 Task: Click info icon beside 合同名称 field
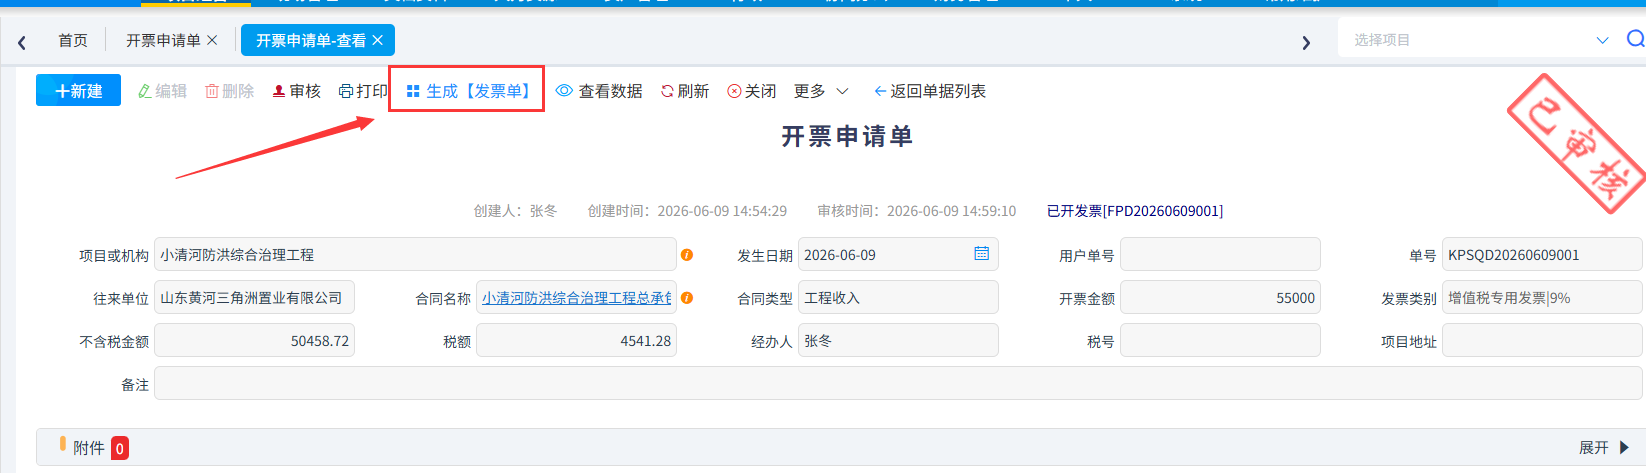(x=687, y=298)
